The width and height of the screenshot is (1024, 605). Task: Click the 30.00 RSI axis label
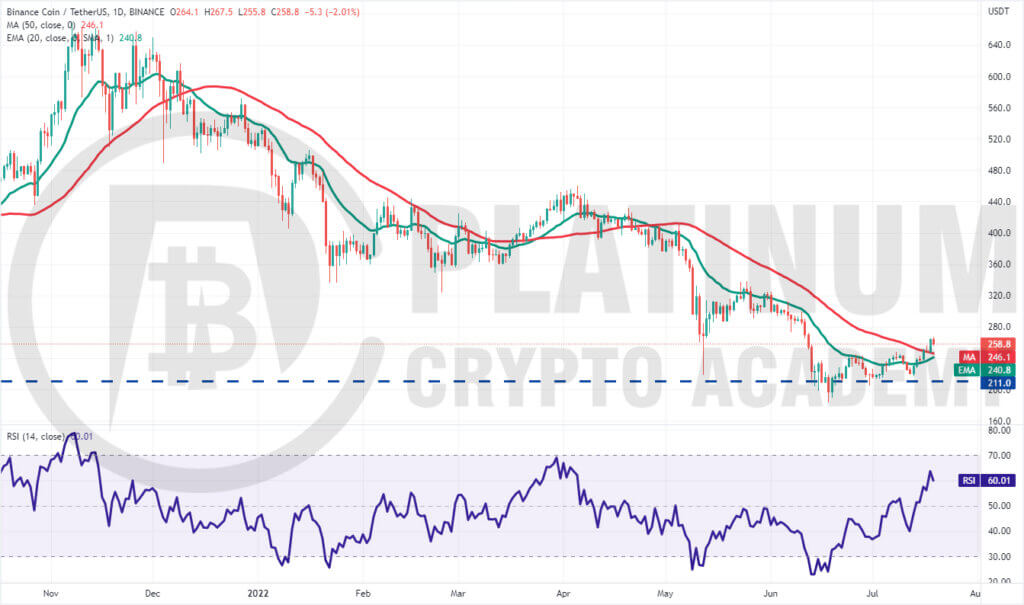999,557
